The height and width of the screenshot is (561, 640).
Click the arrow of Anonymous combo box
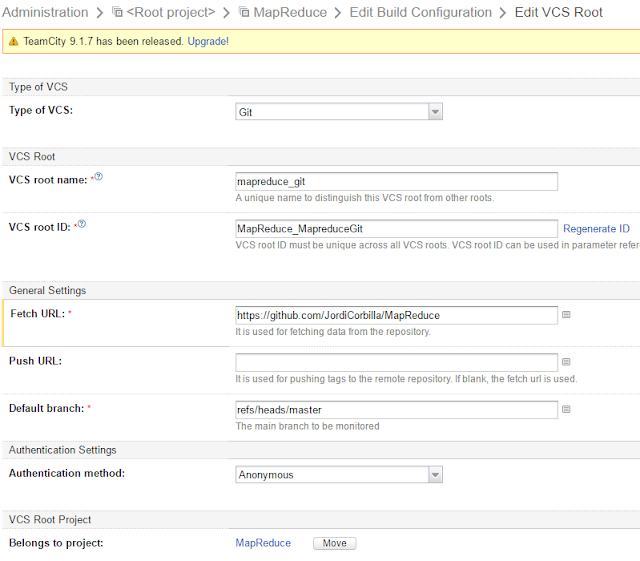click(x=435, y=474)
